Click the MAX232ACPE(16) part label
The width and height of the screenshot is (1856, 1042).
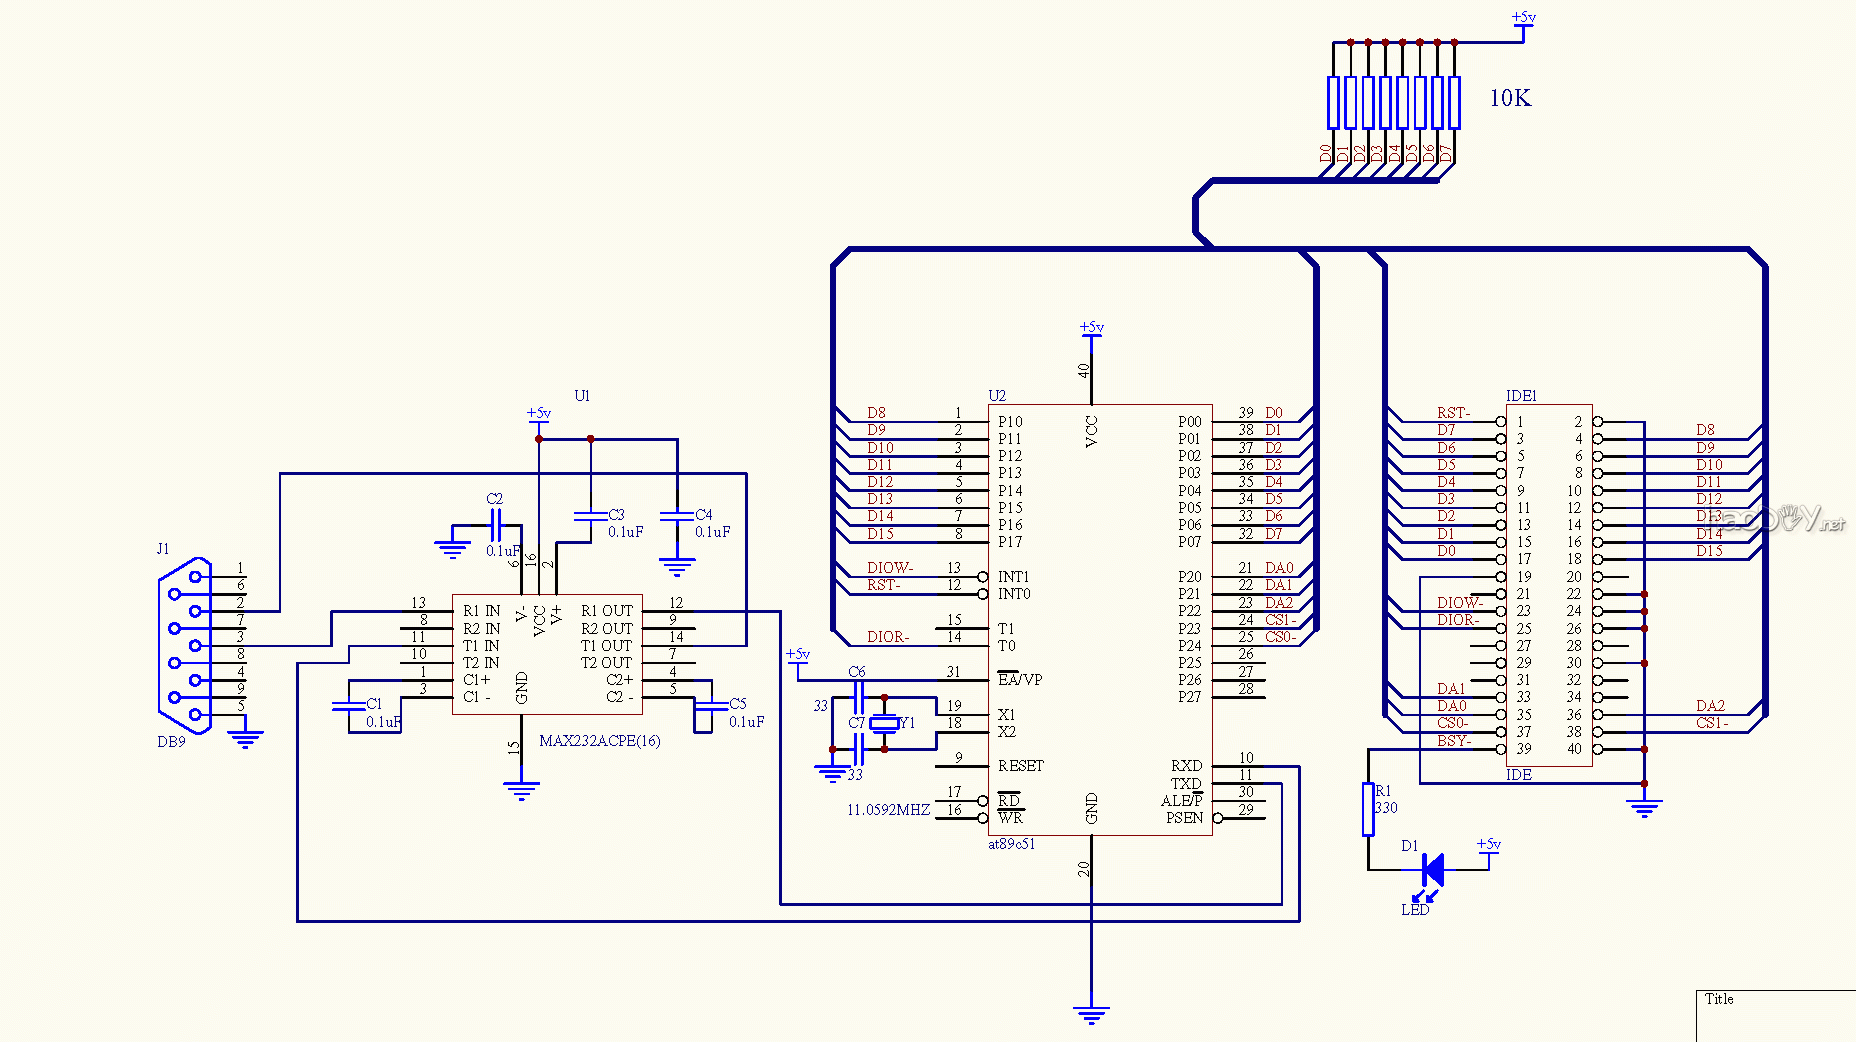tap(599, 741)
